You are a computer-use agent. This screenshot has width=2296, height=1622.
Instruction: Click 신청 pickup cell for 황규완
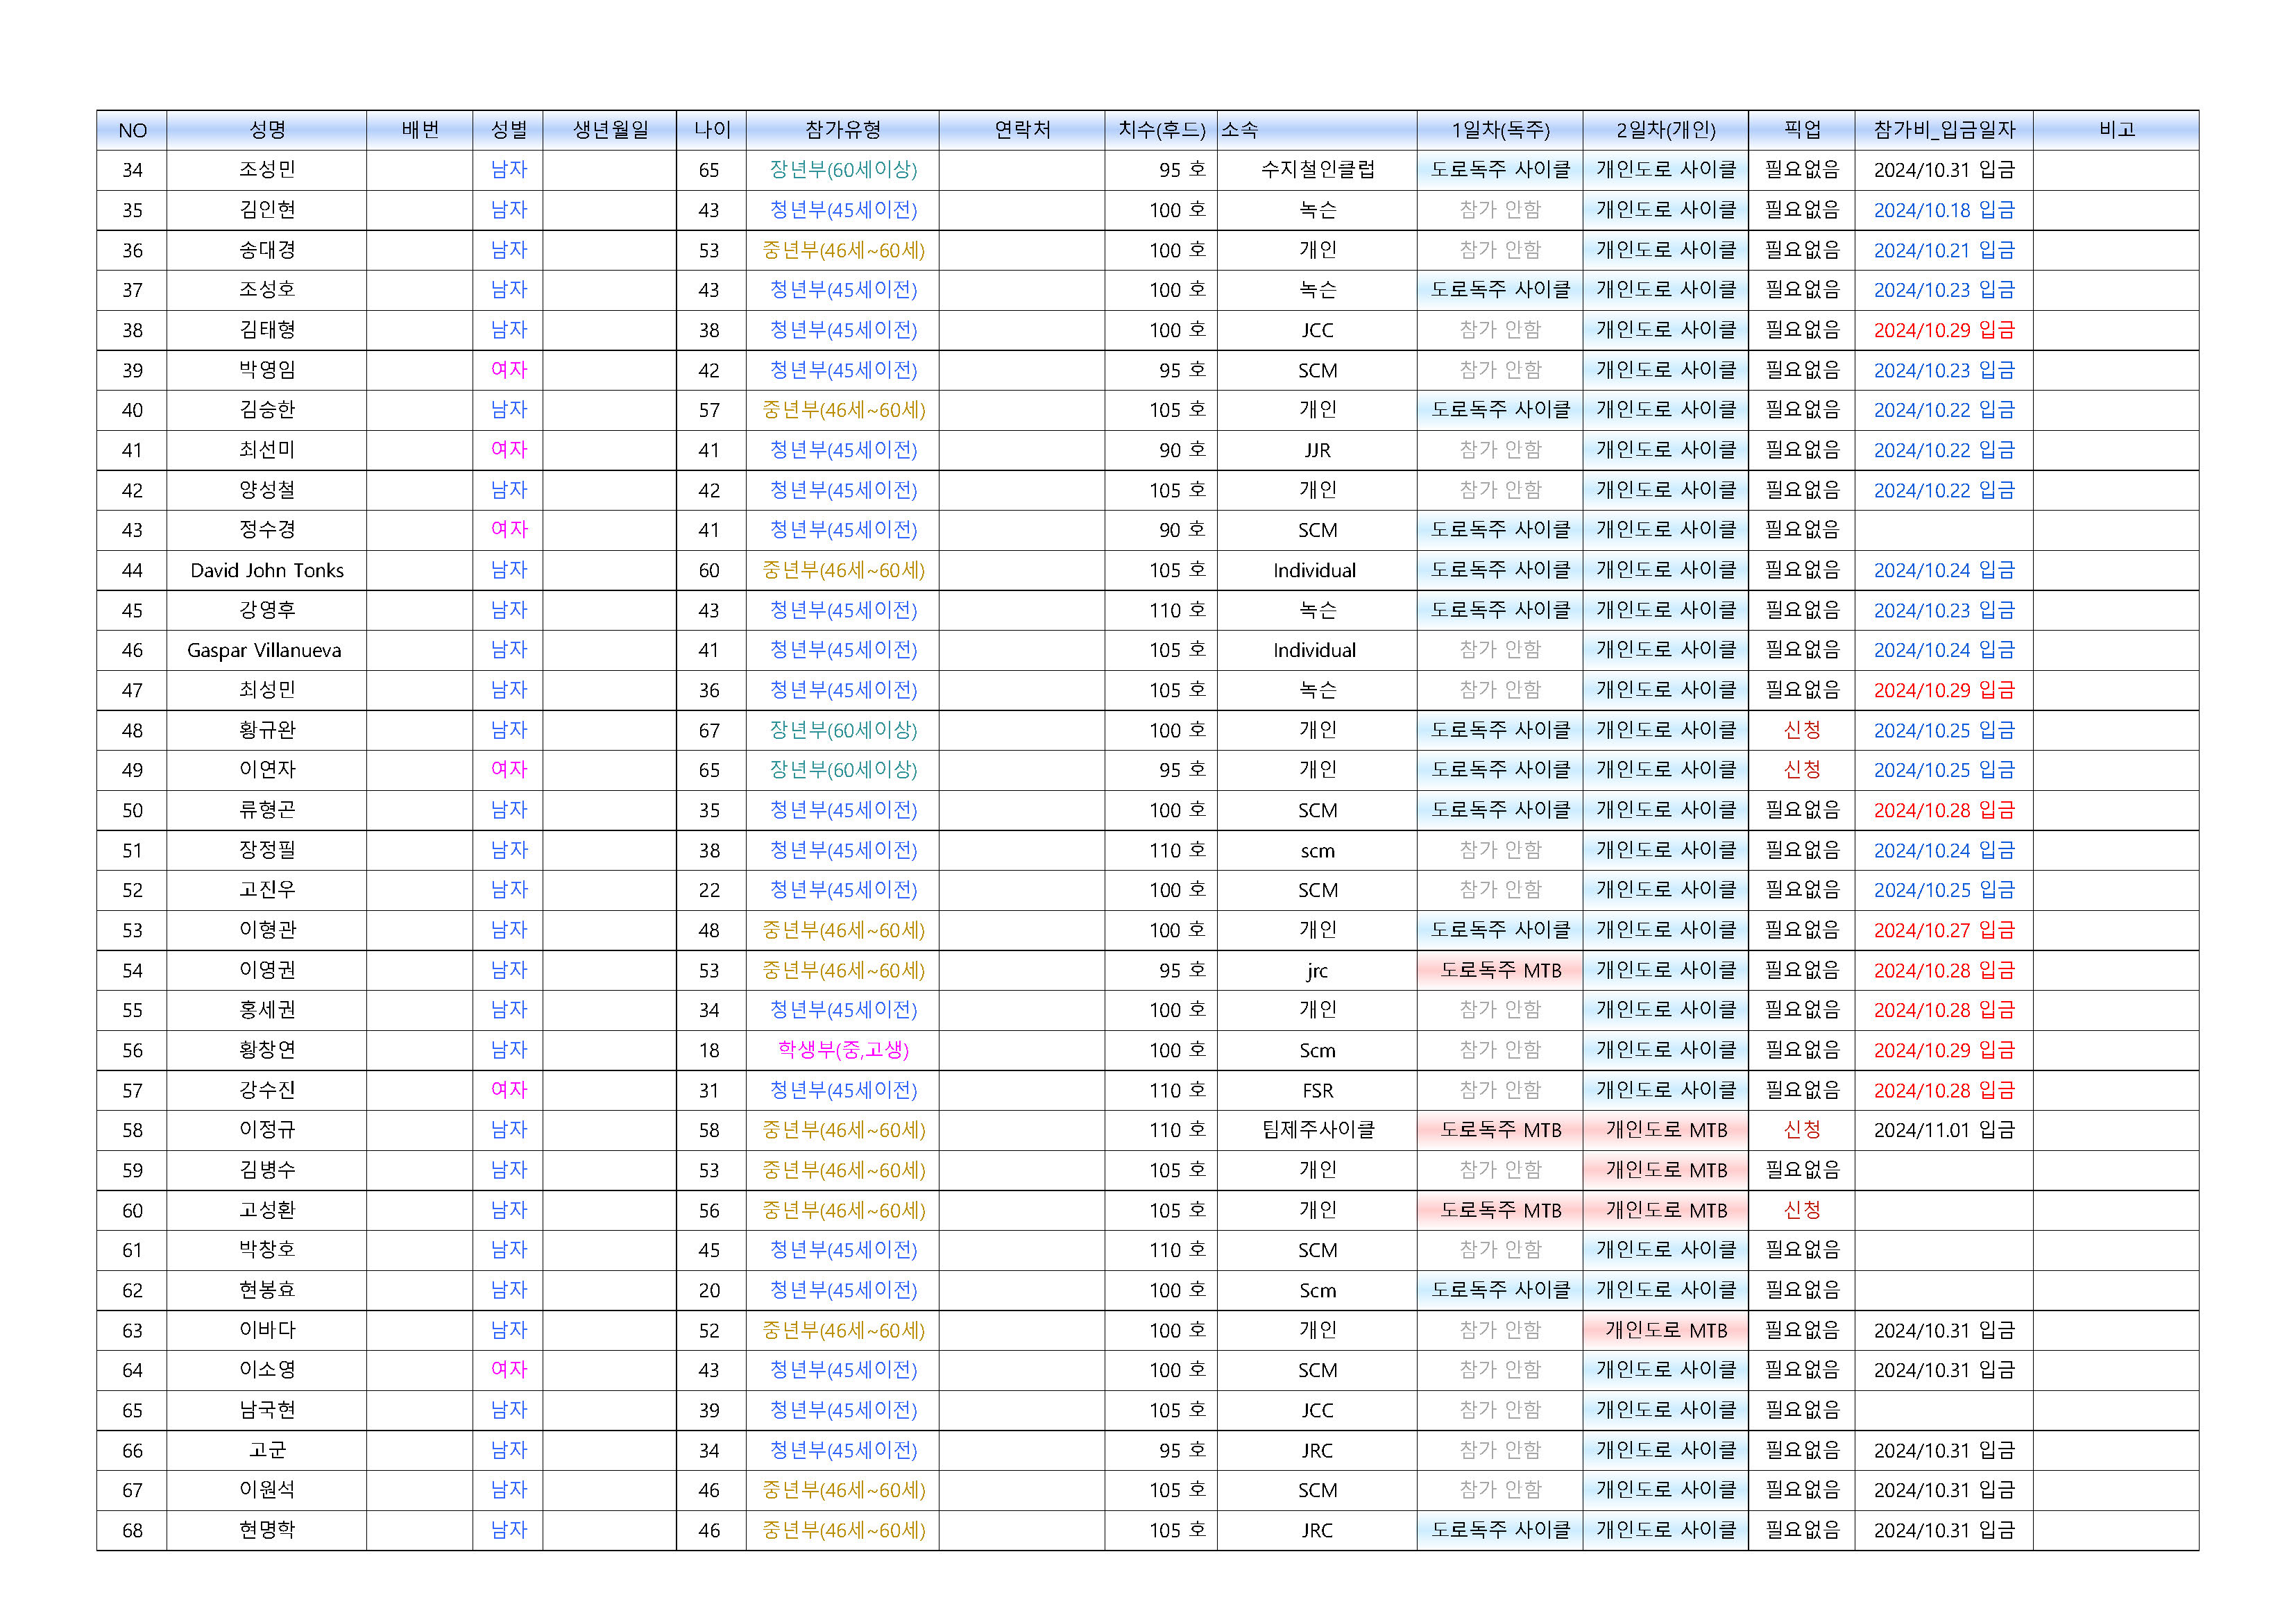pos(1802,730)
